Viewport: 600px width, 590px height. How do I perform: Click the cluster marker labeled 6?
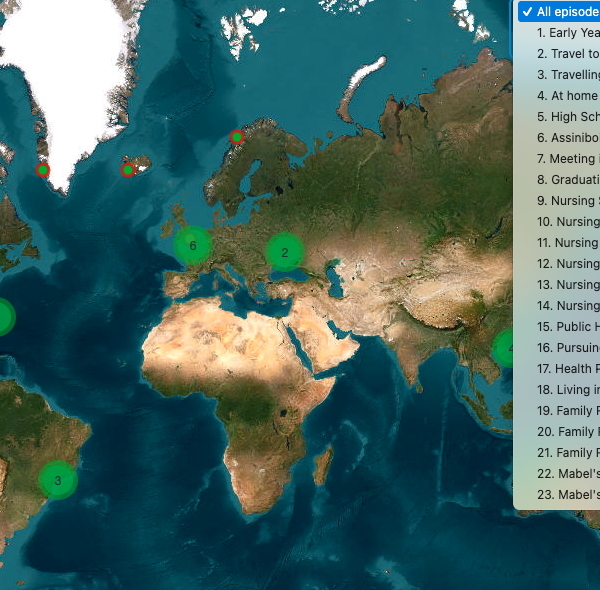point(192,244)
